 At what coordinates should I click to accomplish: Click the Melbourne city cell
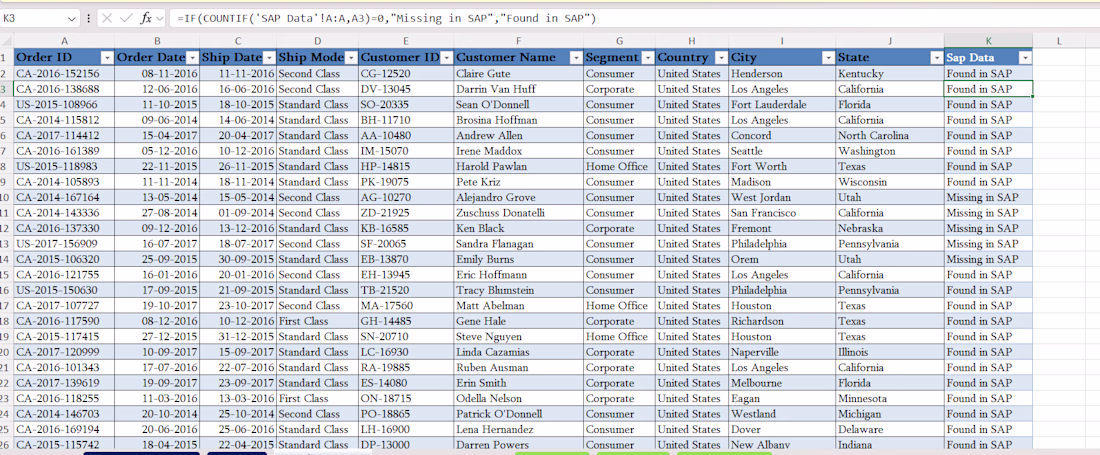[782, 383]
